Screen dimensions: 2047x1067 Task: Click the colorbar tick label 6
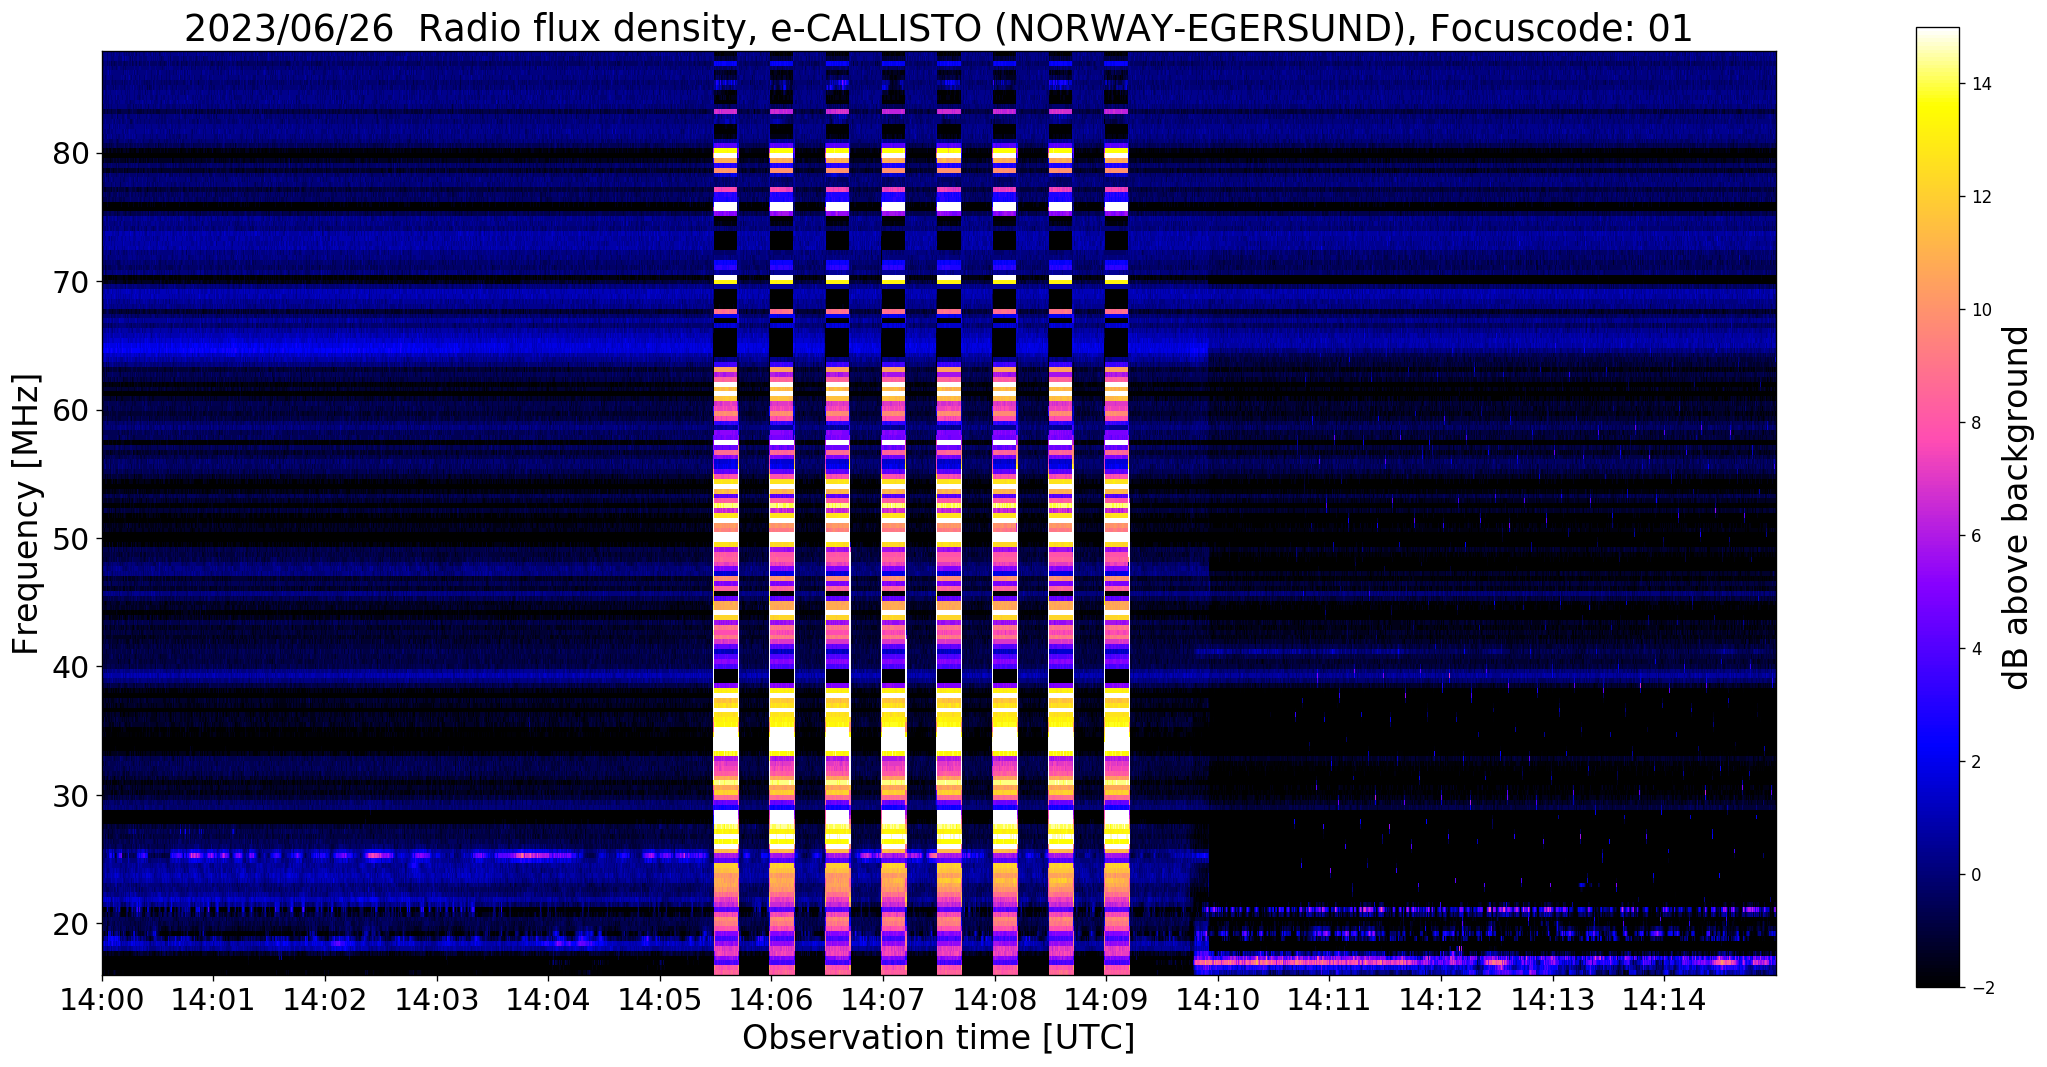(1975, 536)
